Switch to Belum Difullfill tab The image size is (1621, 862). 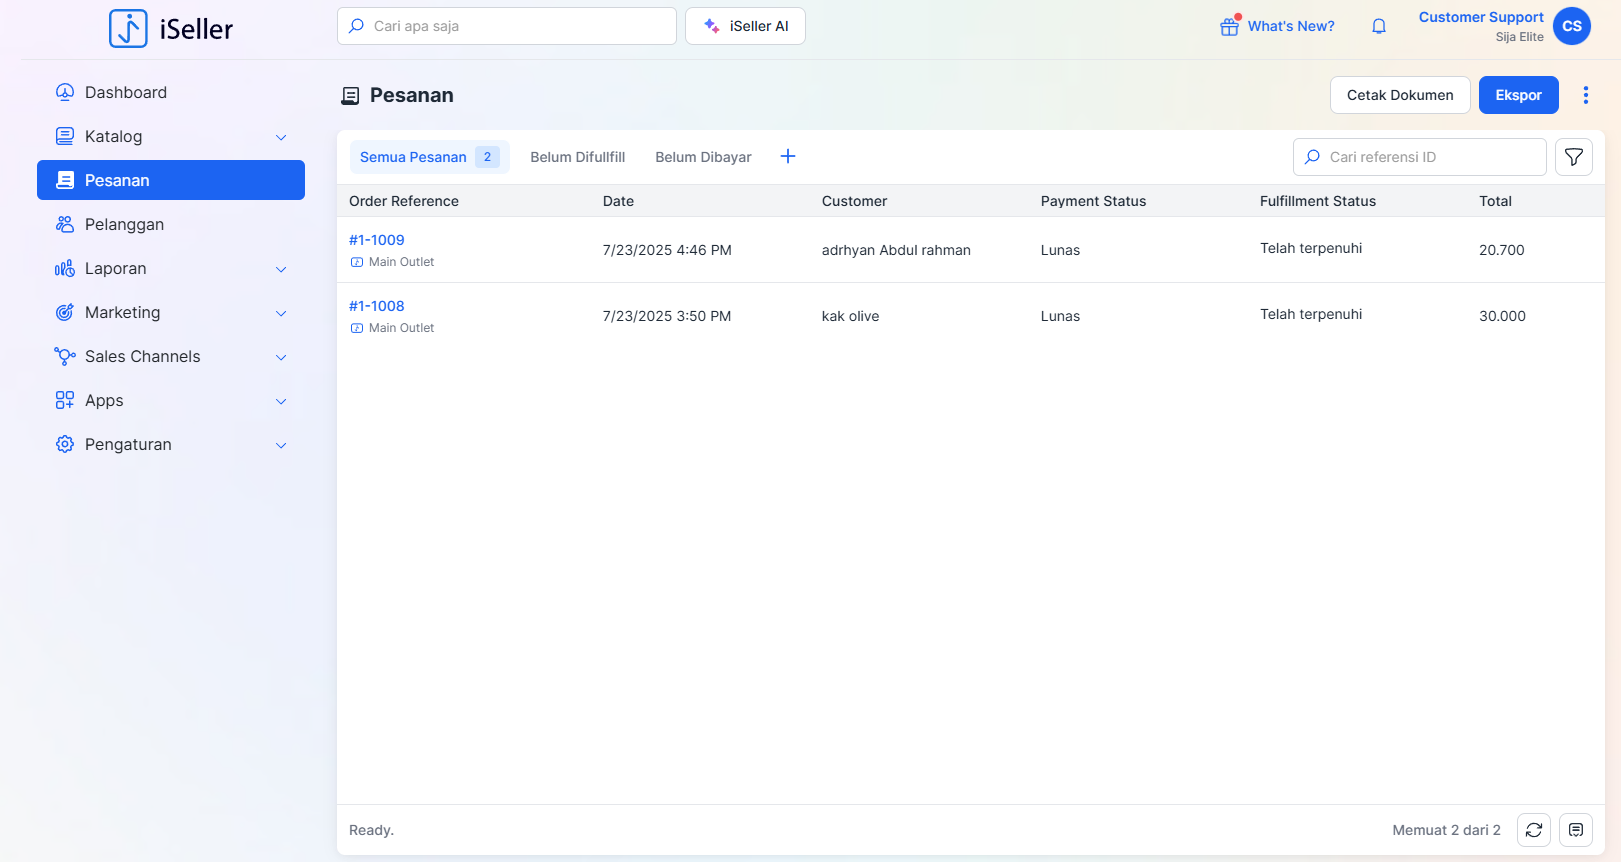pyautogui.click(x=577, y=157)
